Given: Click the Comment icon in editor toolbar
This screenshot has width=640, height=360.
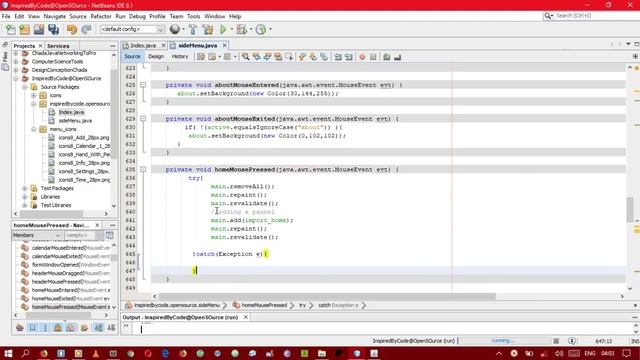Looking at the screenshot, I should tap(387, 57).
